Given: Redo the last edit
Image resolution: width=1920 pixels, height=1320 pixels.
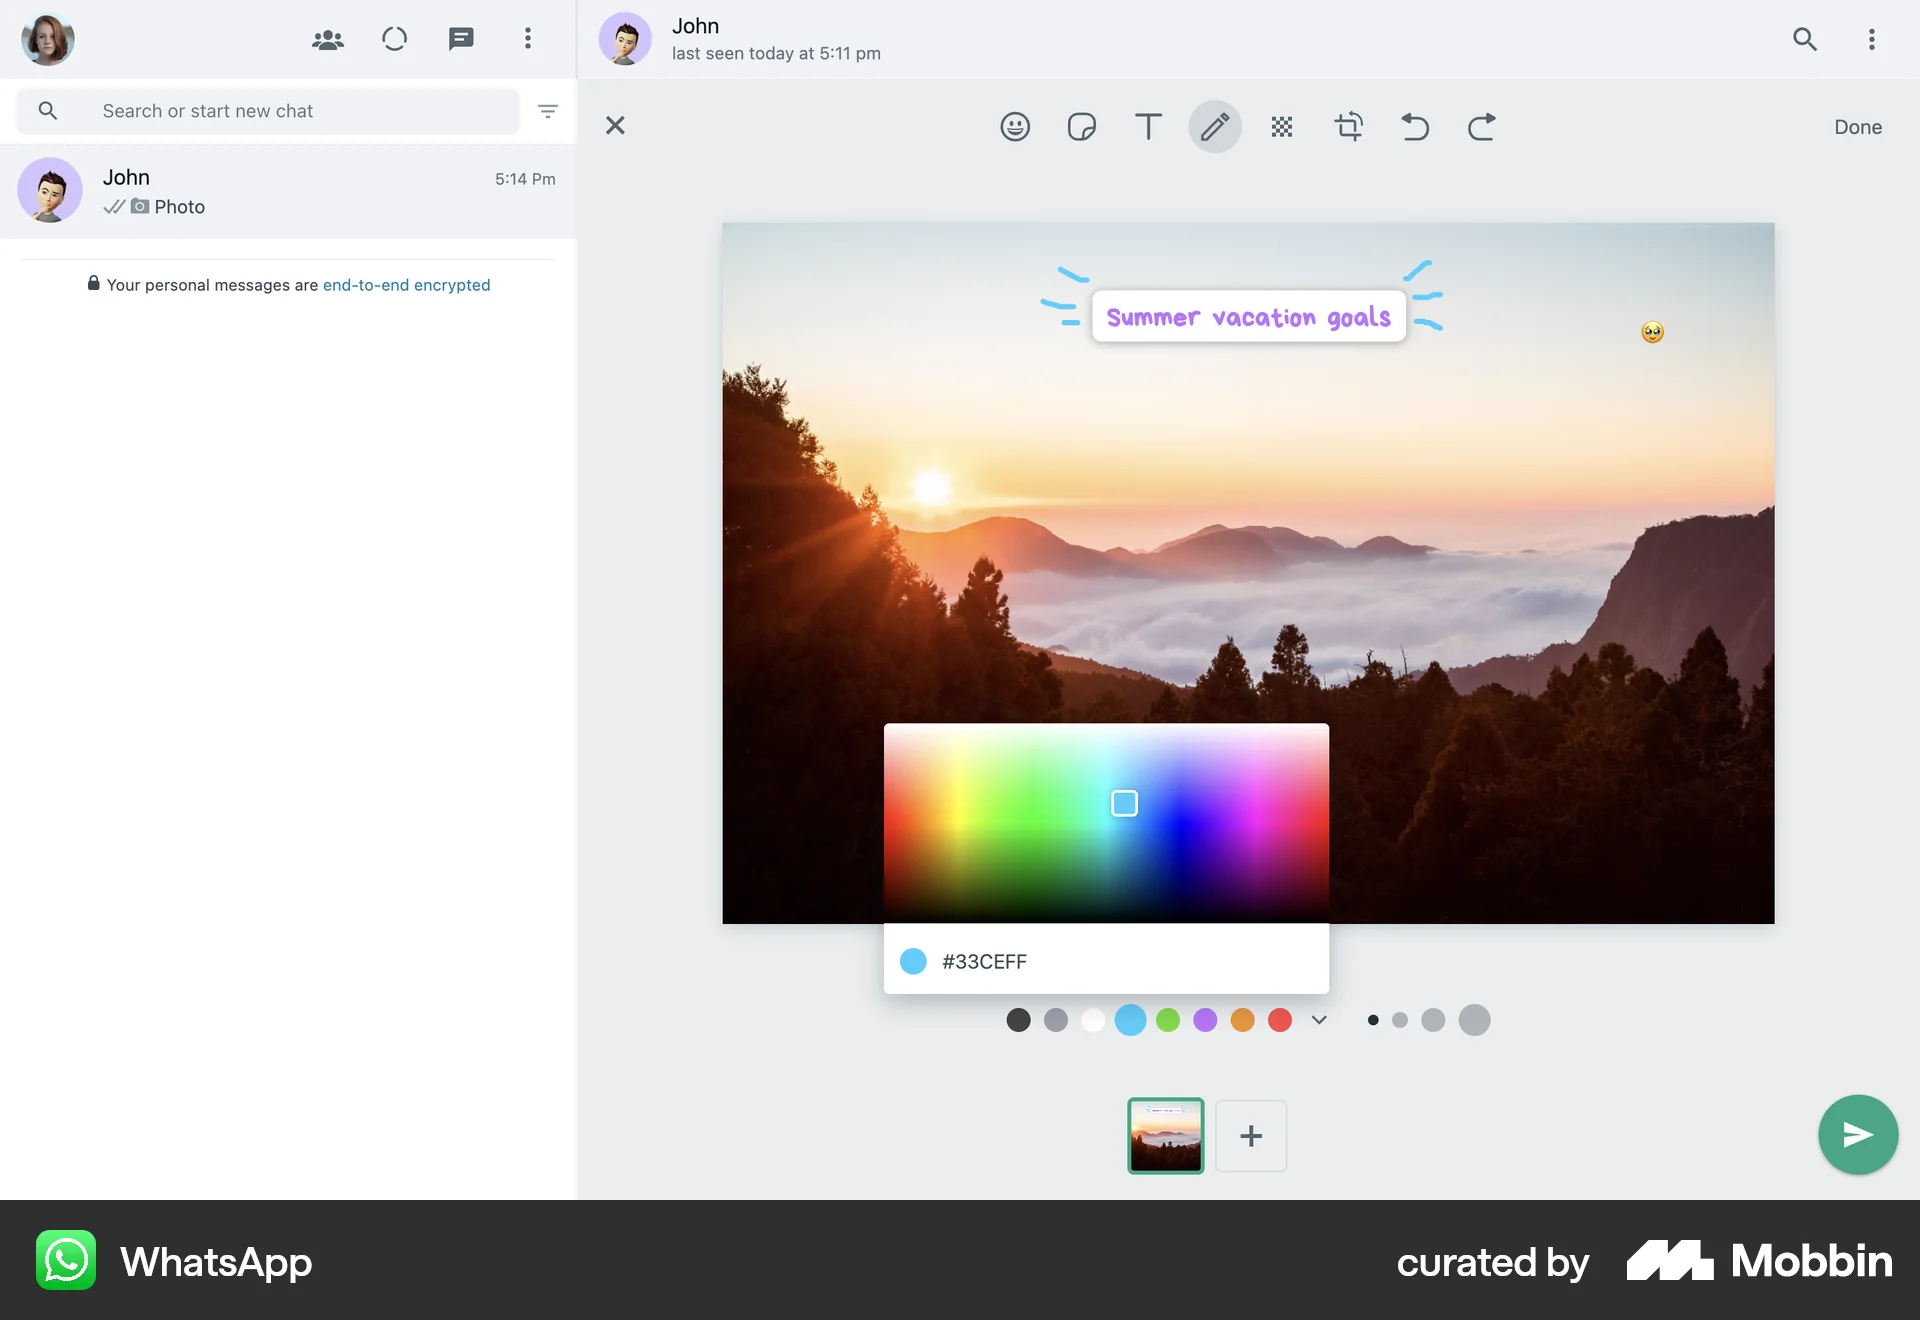Looking at the screenshot, I should point(1480,126).
